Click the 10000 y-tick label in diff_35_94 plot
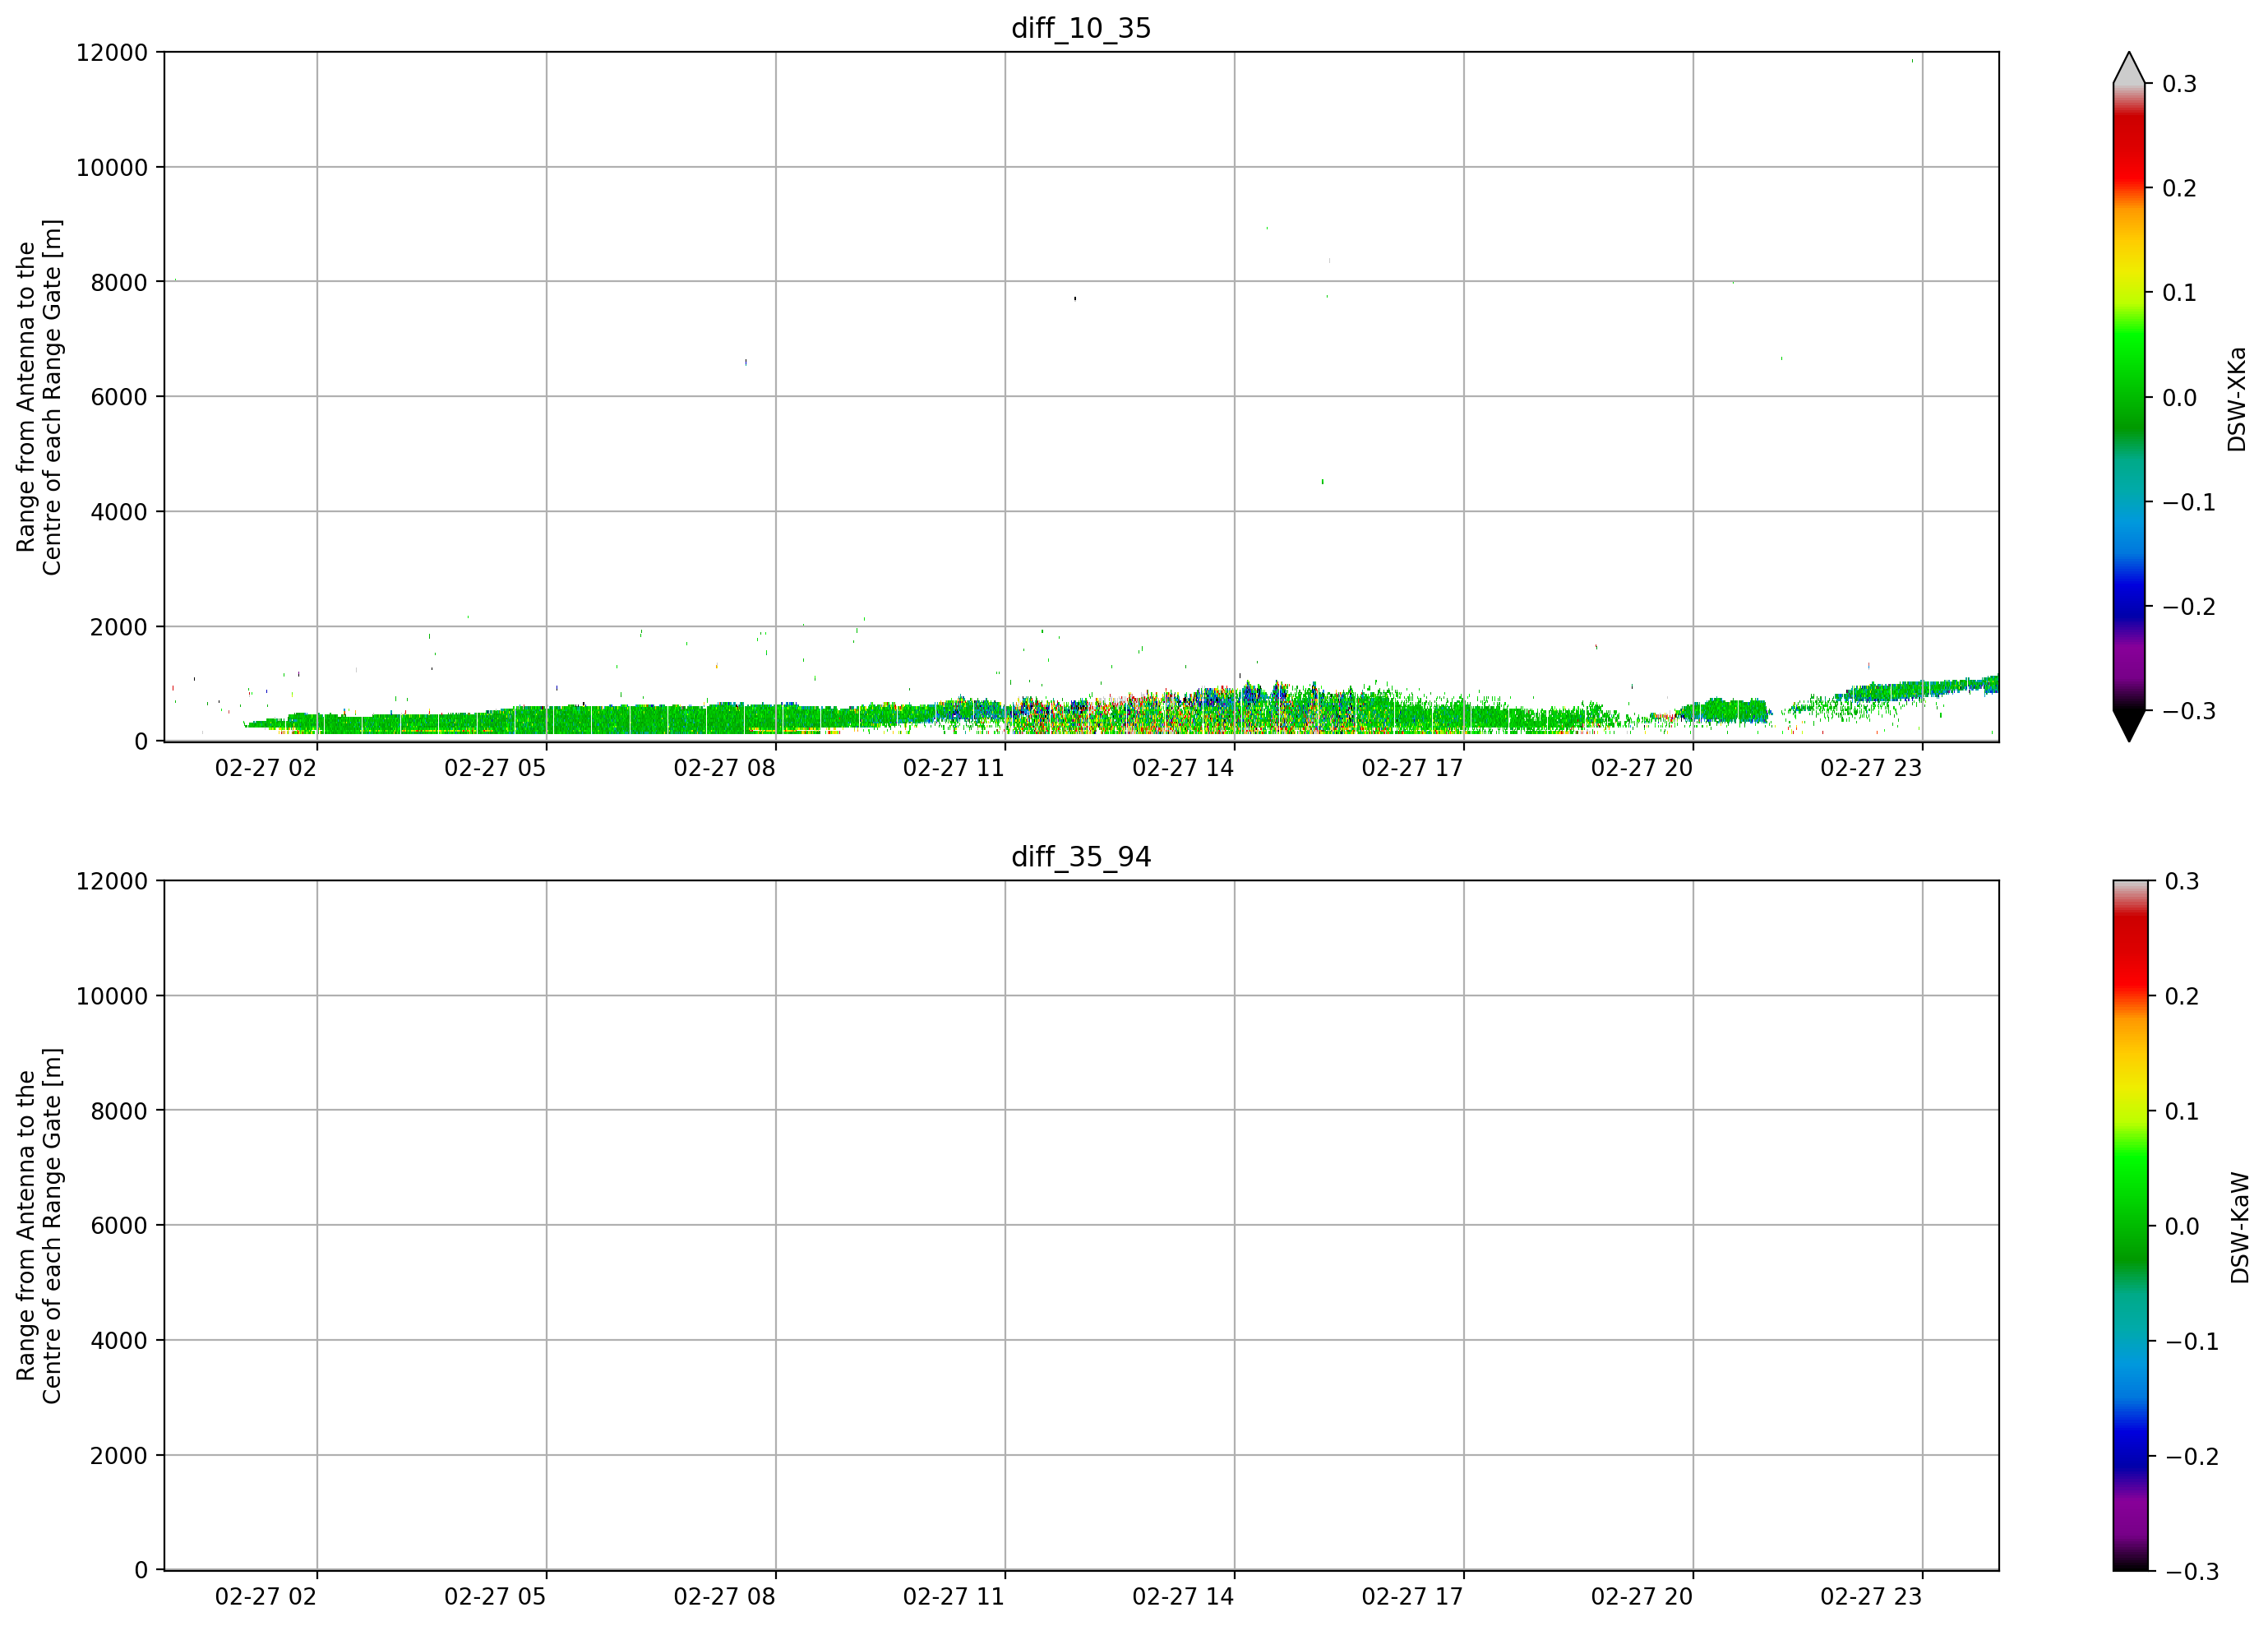The image size is (2268, 1626). (112, 996)
